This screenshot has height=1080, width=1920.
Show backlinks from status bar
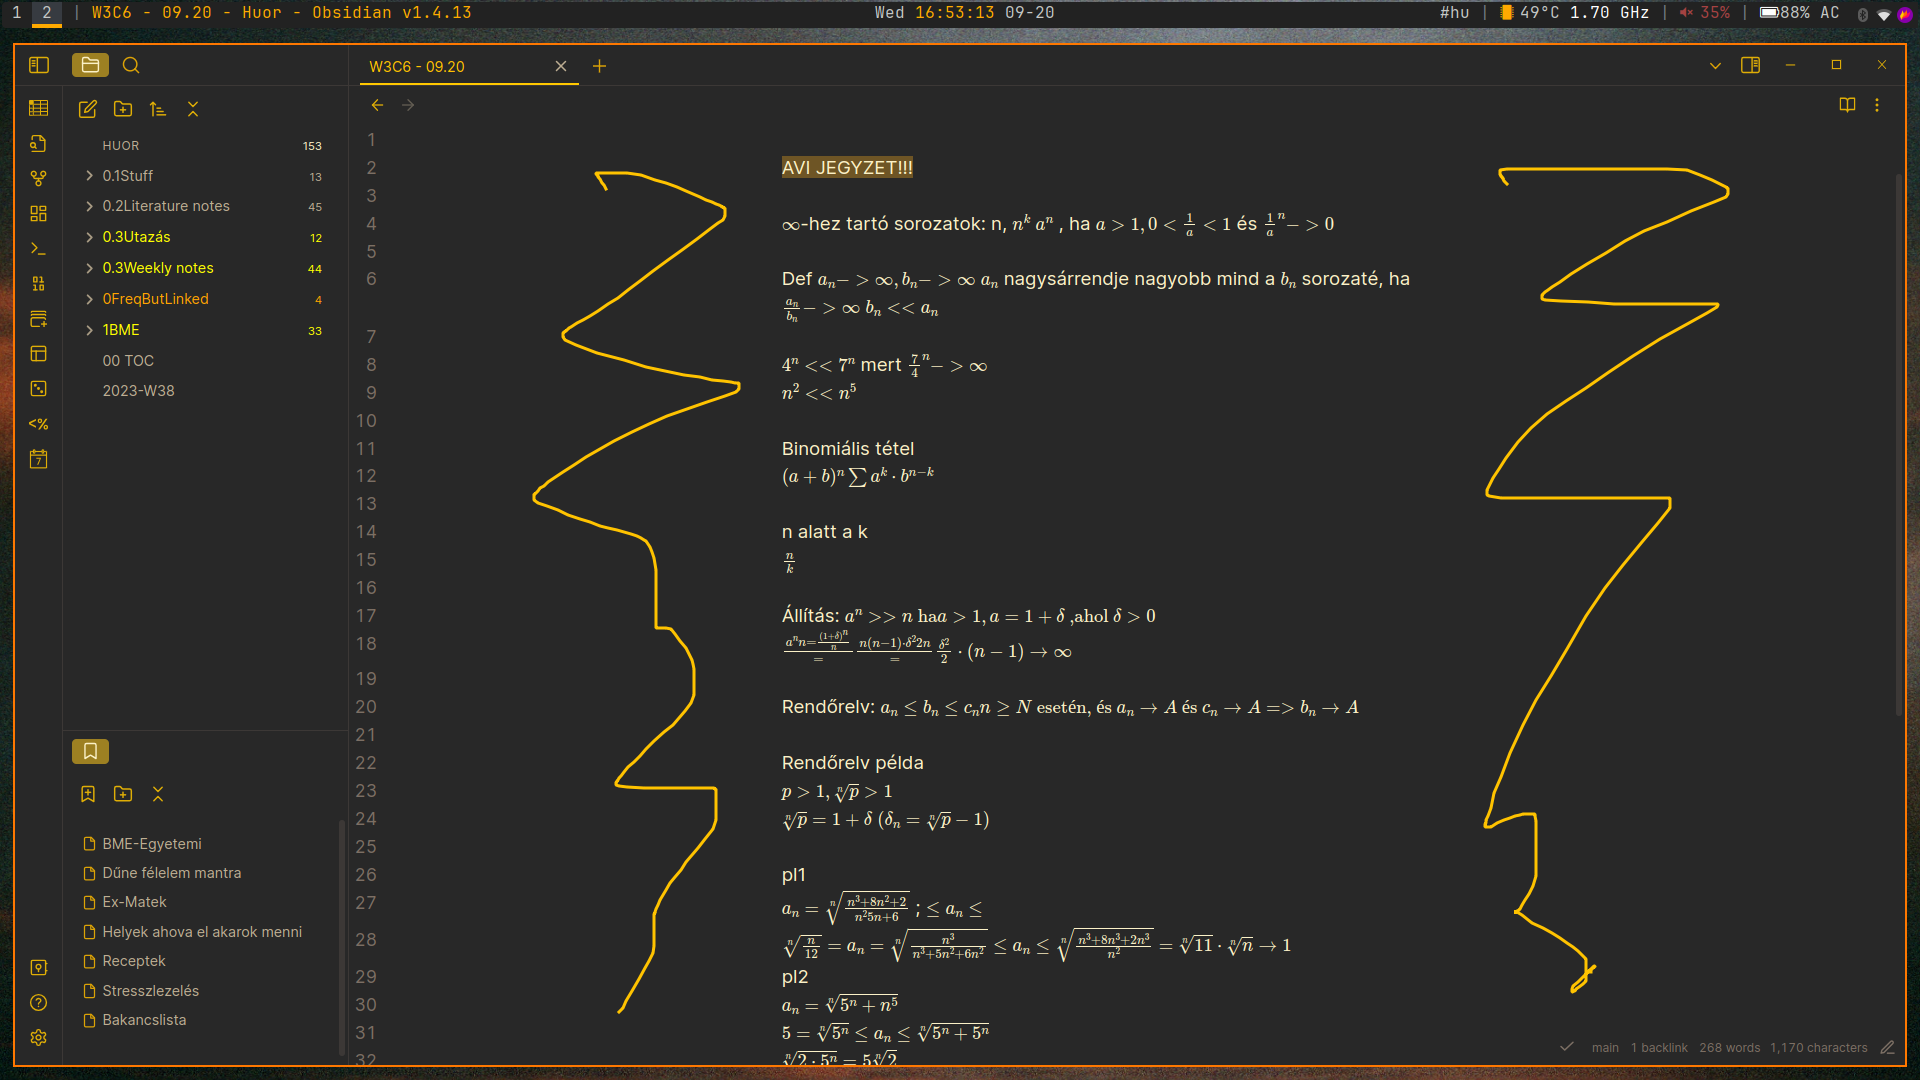(1658, 1048)
